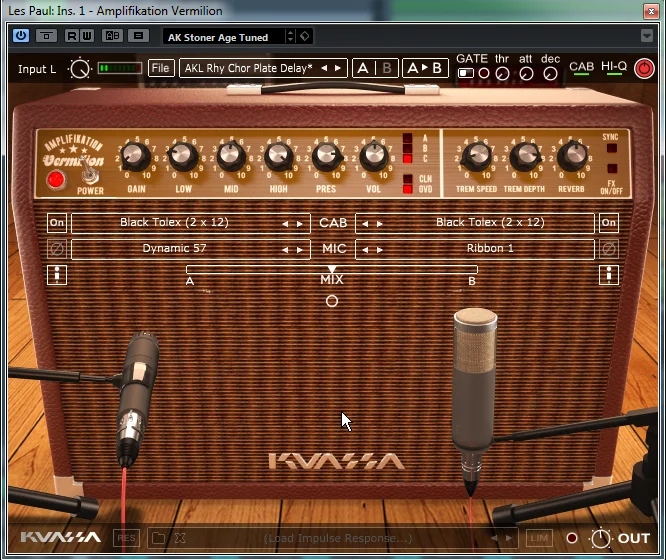
Task: Click the PRES knob
Action: coord(326,157)
